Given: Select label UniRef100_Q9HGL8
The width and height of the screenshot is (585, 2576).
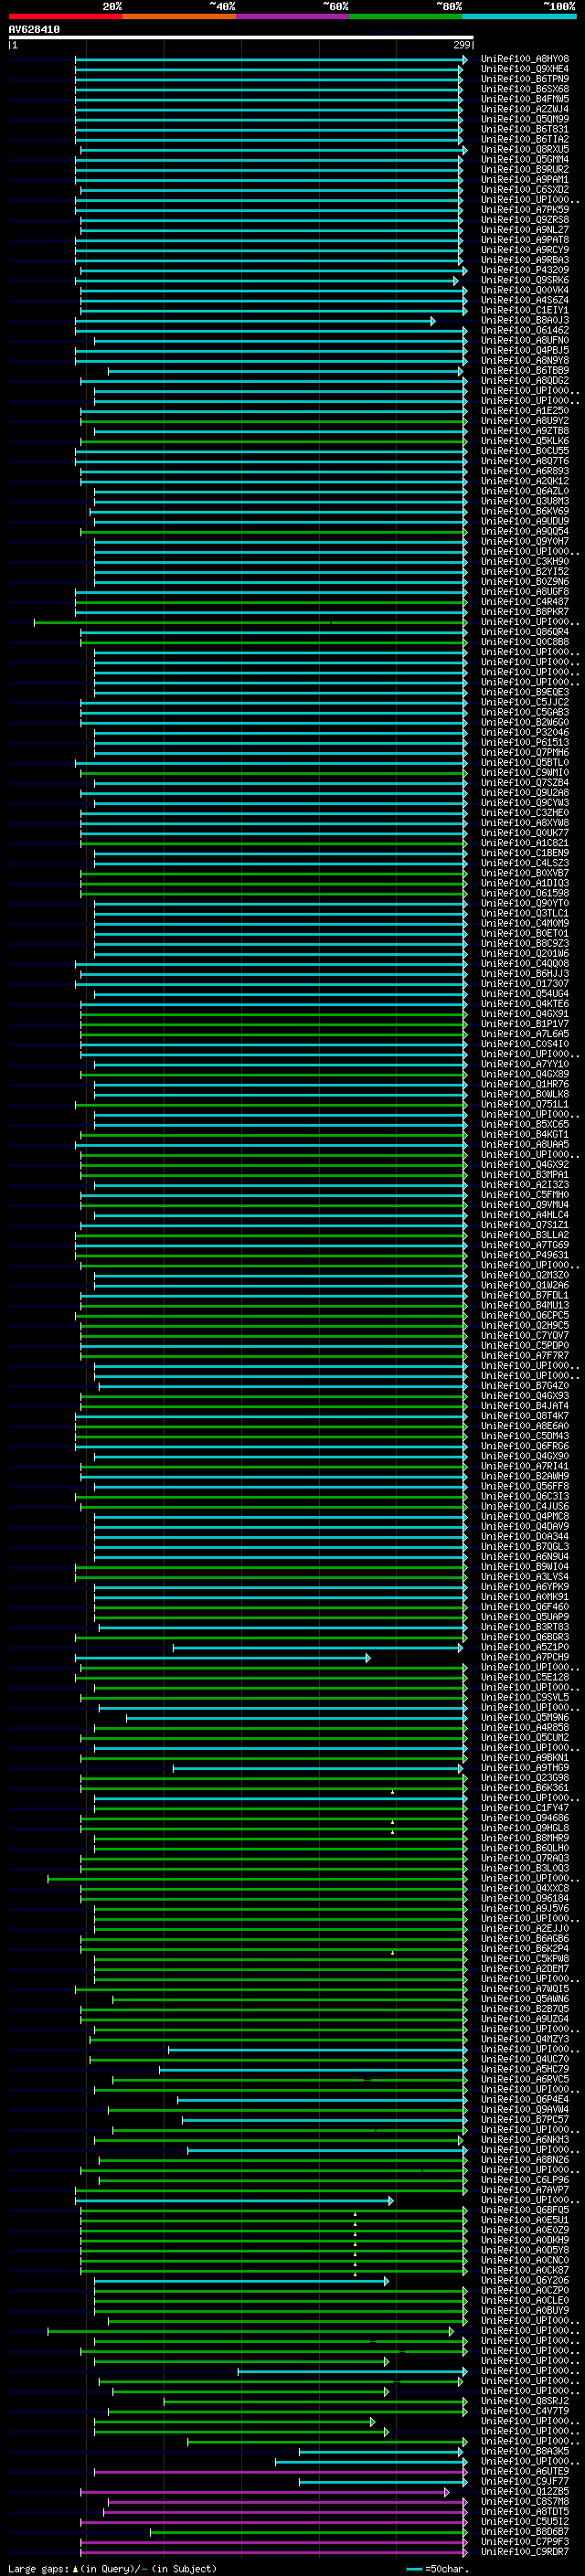Looking at the screenshot, I should pos(525,1828).
